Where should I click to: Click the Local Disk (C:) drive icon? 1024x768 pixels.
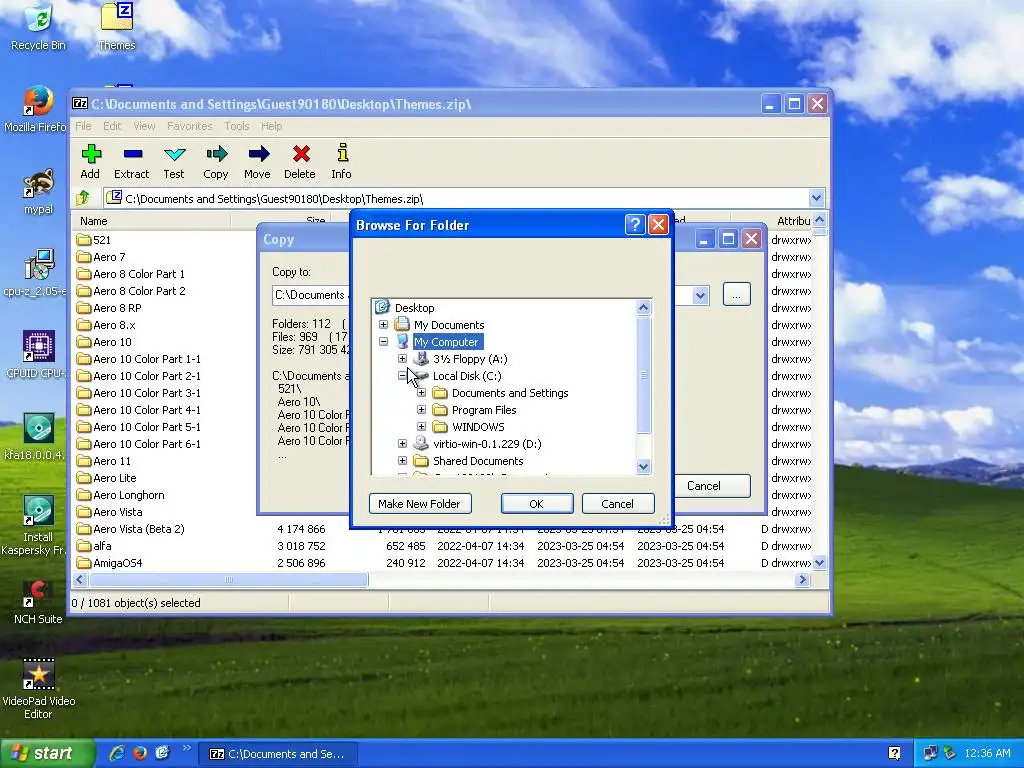click(421, 376)
